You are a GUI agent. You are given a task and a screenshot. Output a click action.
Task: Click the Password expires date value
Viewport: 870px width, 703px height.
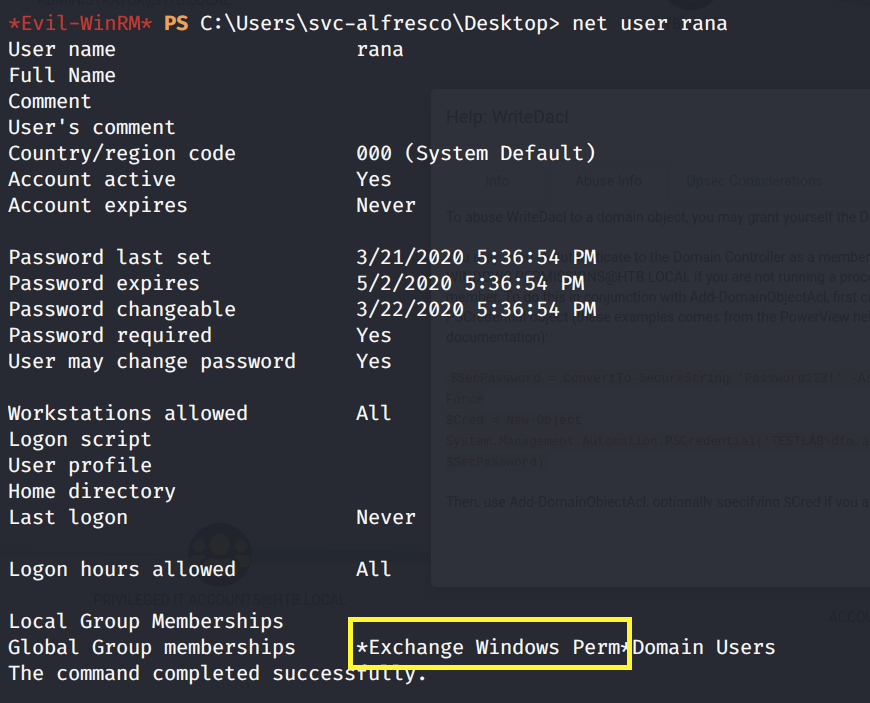[x=470, y=283]
